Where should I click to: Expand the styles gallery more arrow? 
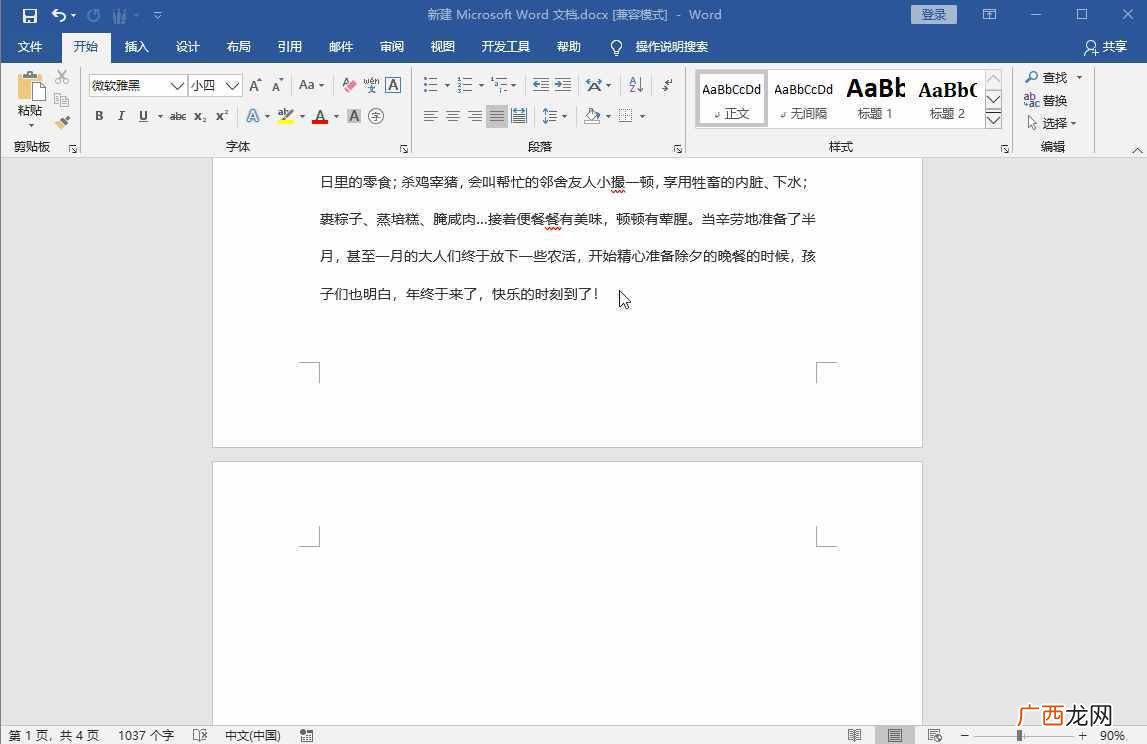[x=993, y=121]
